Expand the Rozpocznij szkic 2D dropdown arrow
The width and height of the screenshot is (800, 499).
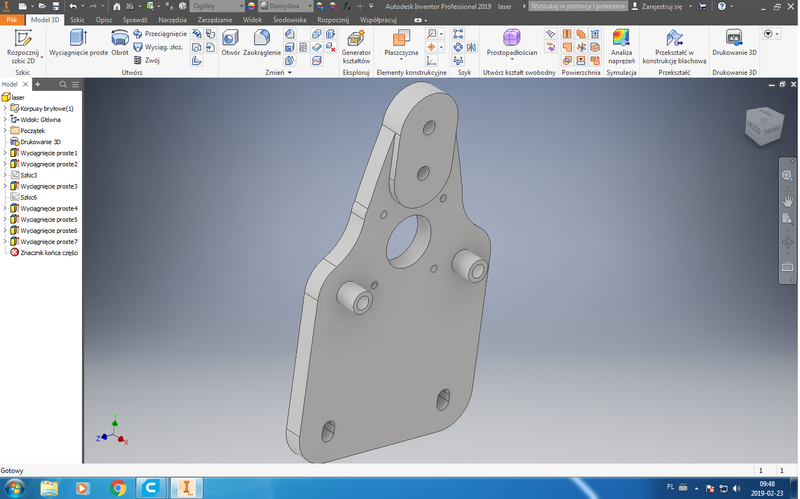coord(42,57)
